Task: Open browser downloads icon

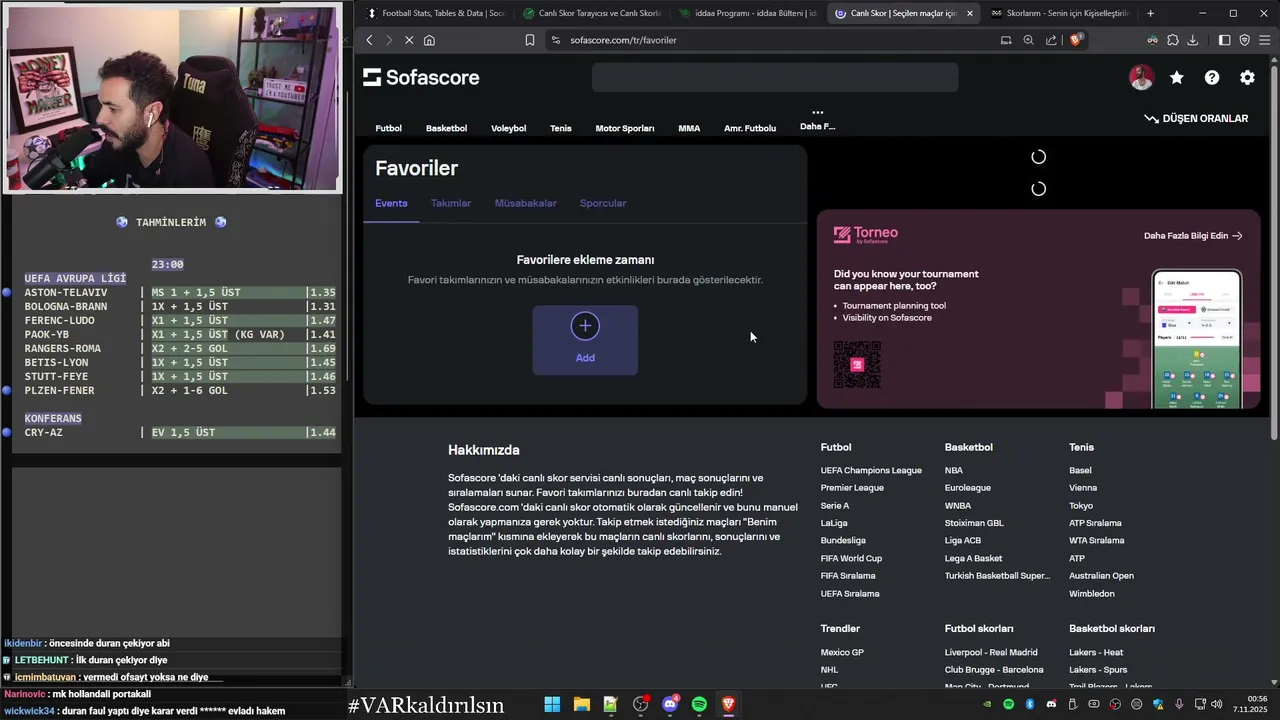Action: [1193, 40]
